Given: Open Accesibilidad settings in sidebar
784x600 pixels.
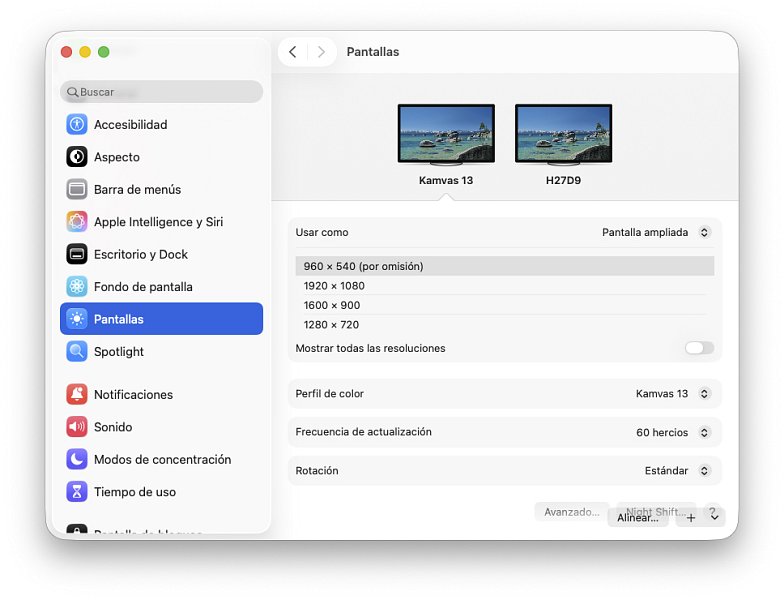Looking at the screenshot, I should [x=130, y=125].
